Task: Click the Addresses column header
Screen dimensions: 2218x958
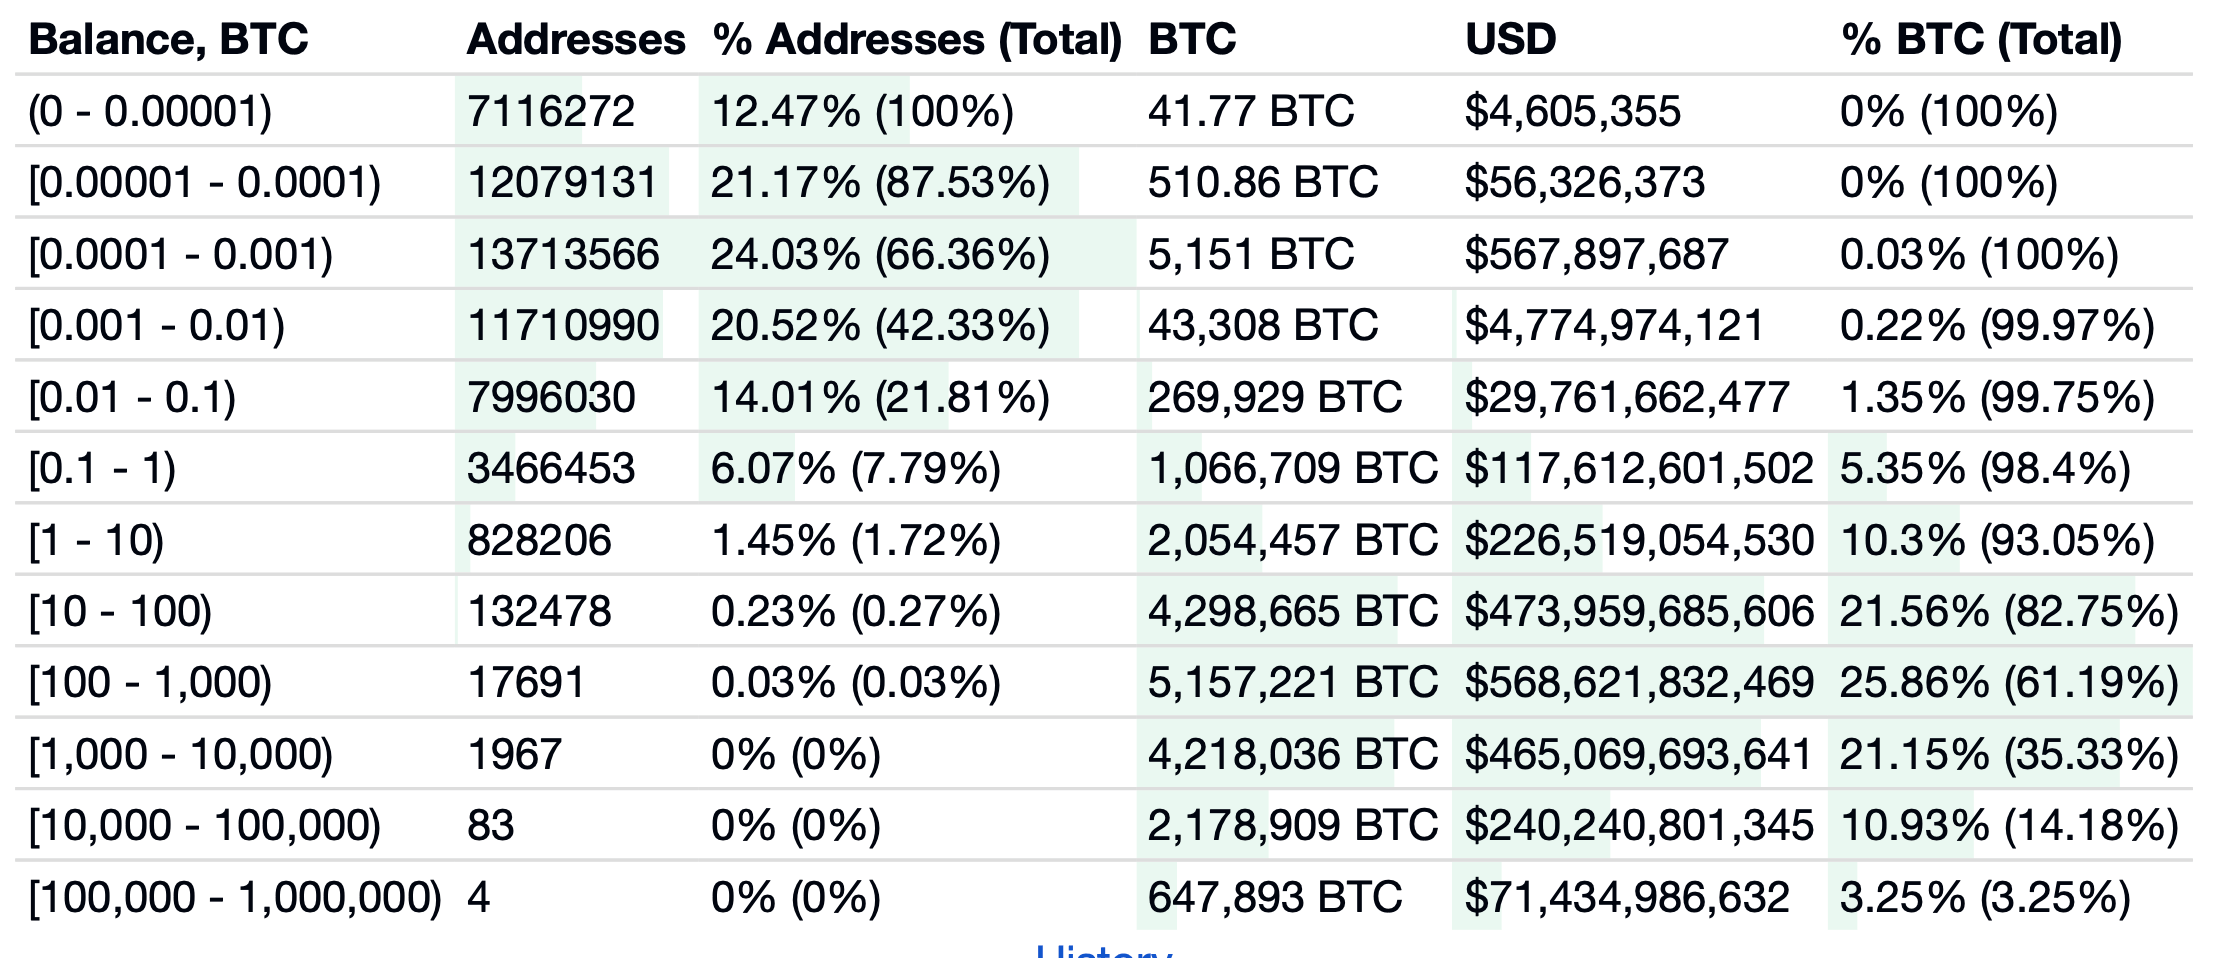Action: point(576,40)
